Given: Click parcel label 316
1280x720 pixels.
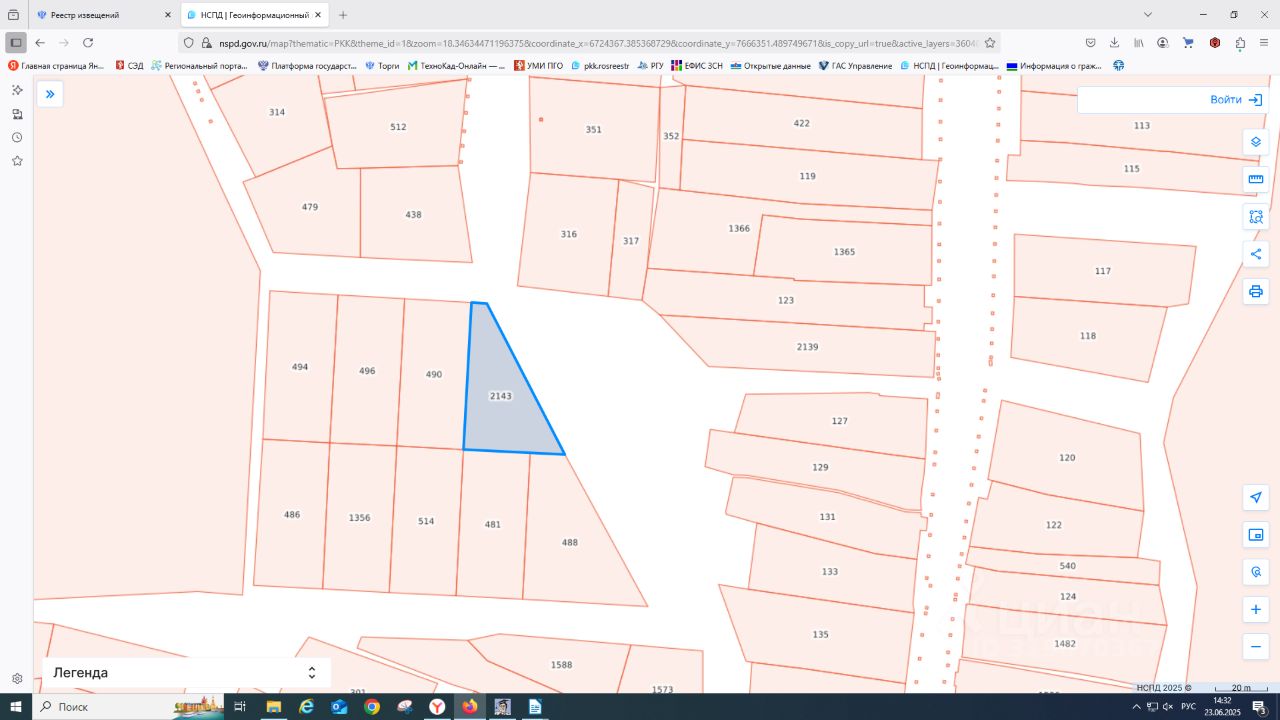Looking at the screenshot, I should [x=568, y=234].
